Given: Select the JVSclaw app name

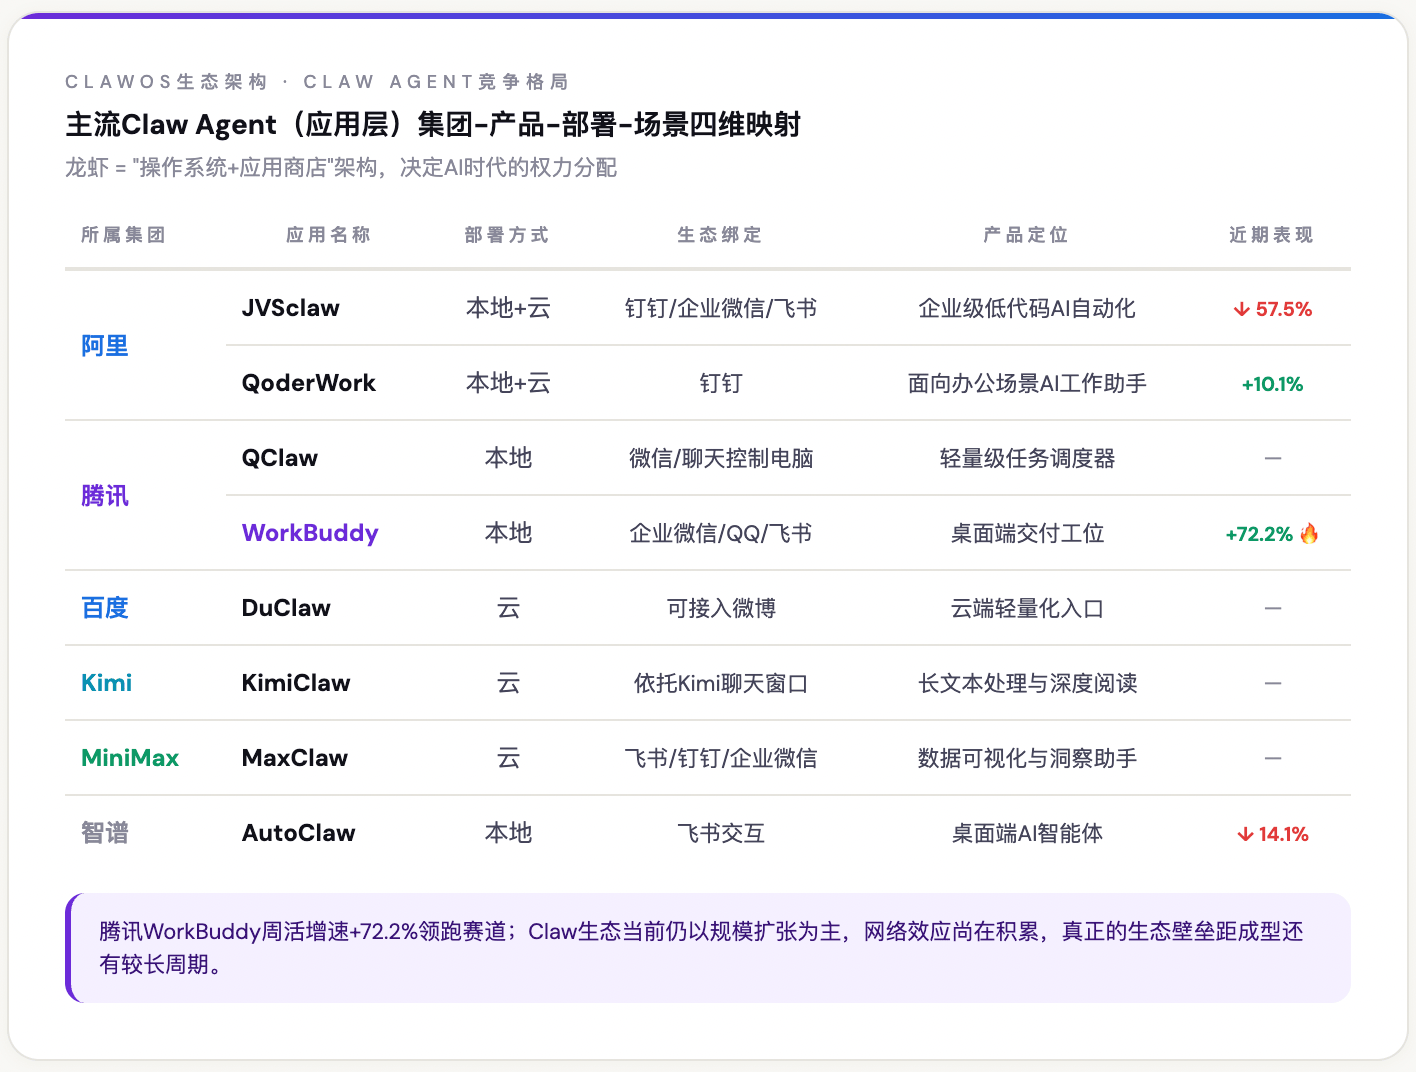Looking at the screenshot, I should point(291,308).
